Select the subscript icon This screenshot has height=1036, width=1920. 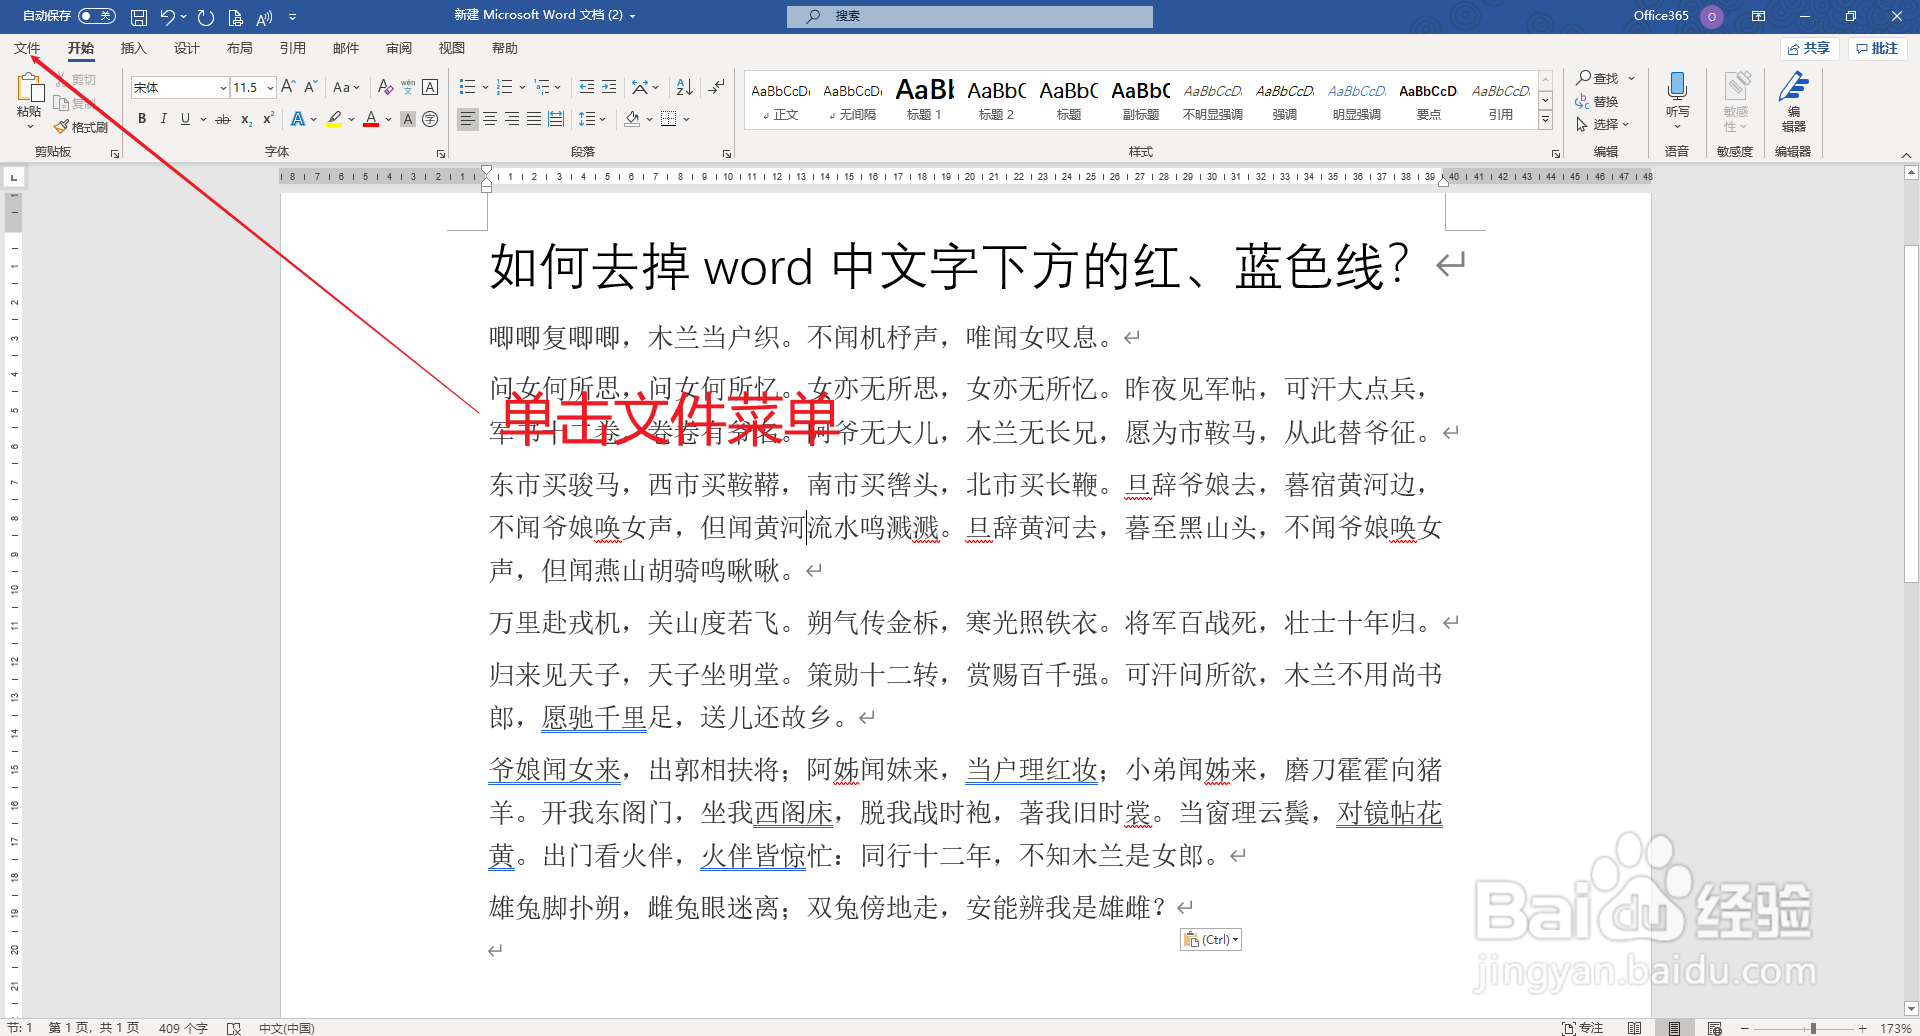244,118
